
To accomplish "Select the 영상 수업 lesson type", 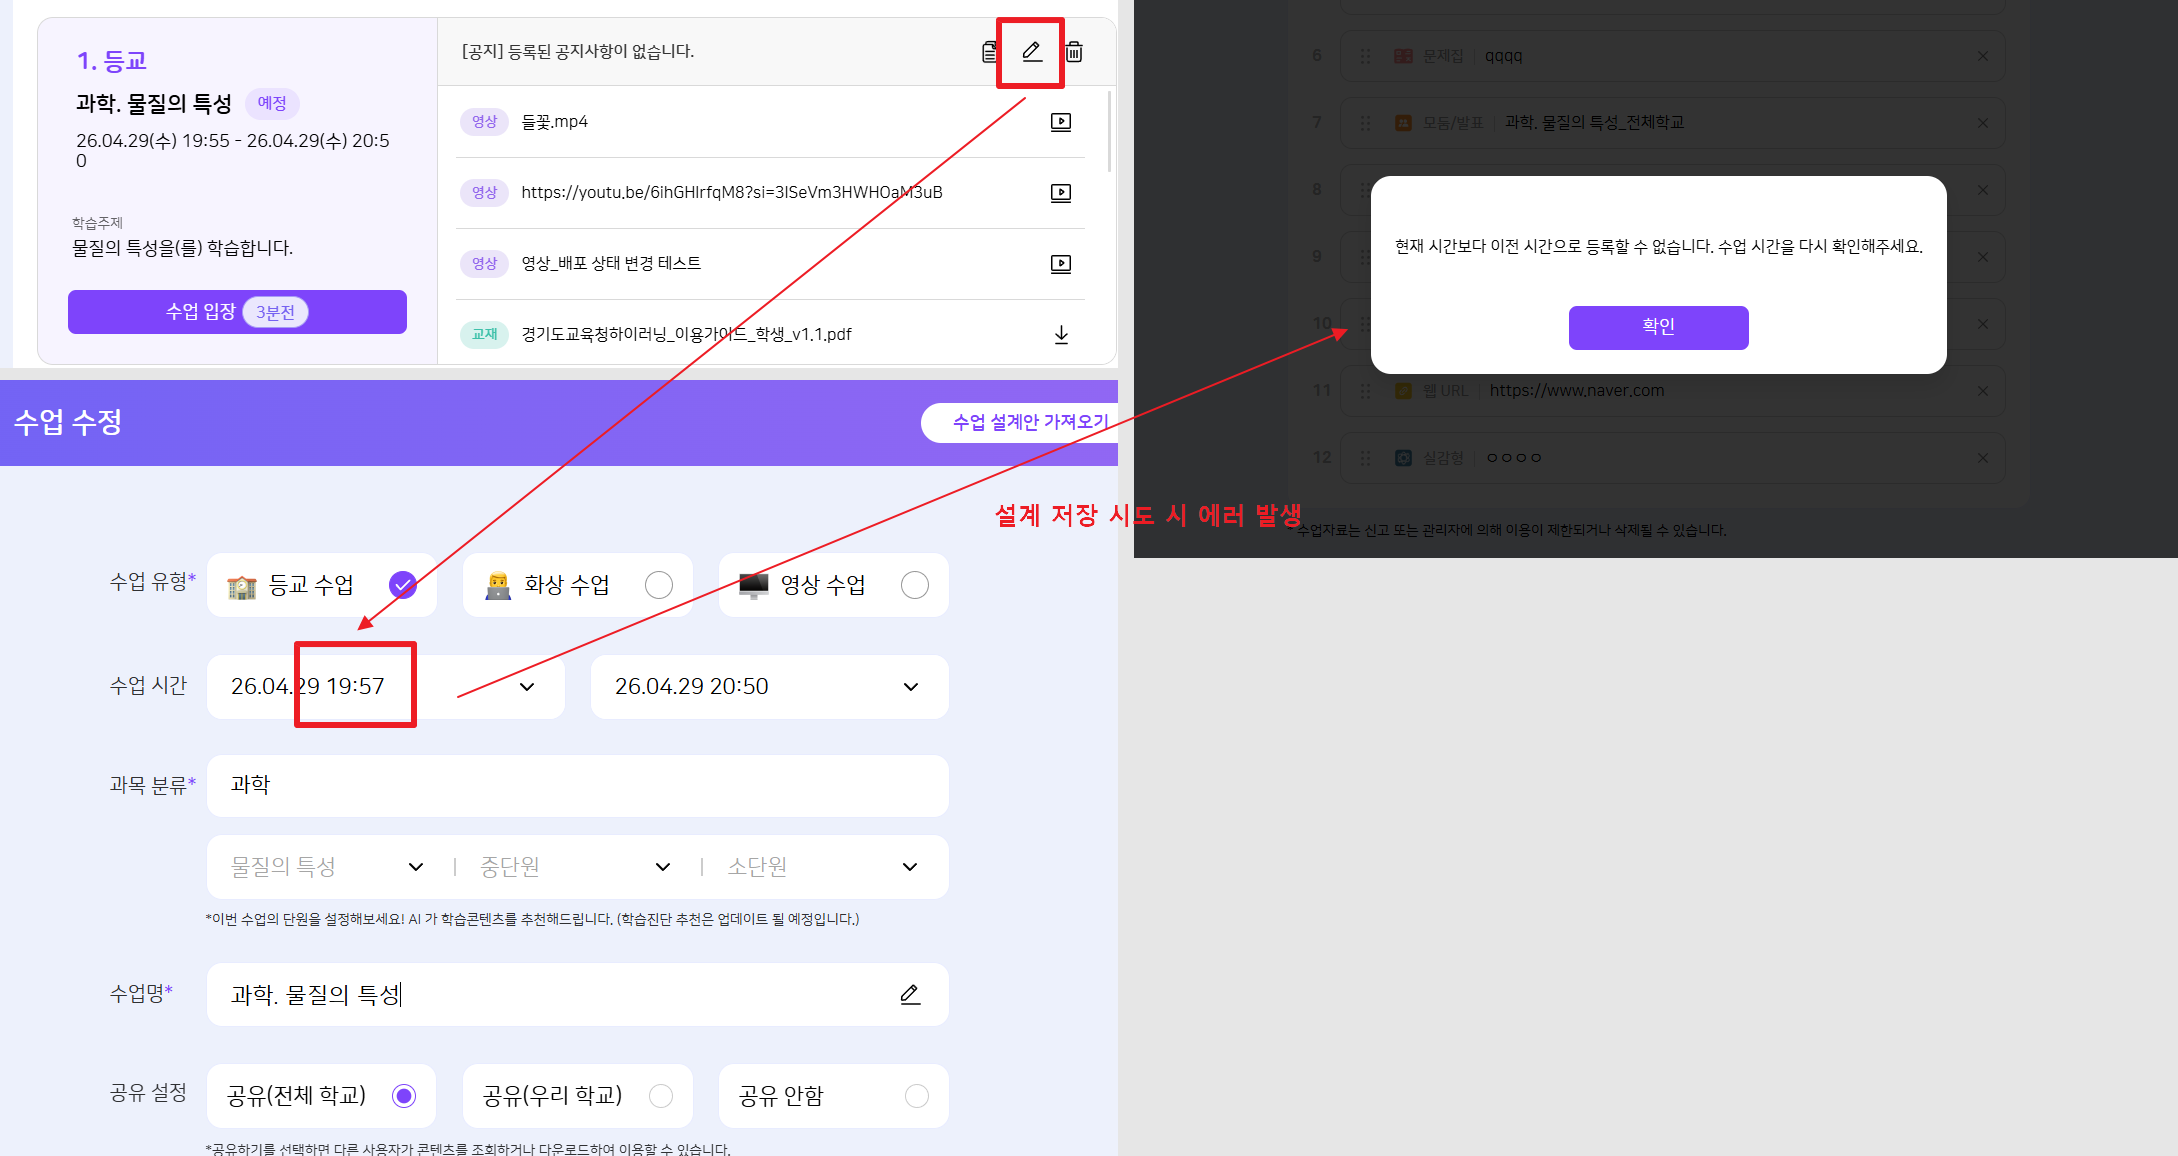I will 914,585.
